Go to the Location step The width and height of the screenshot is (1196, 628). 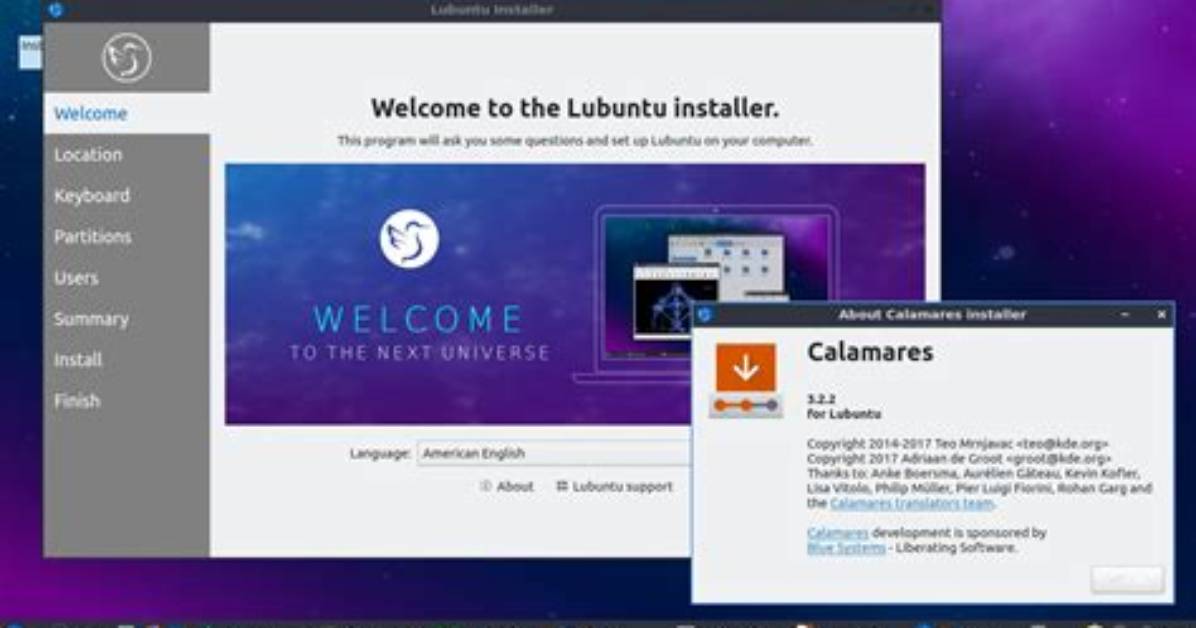point(127,155)
